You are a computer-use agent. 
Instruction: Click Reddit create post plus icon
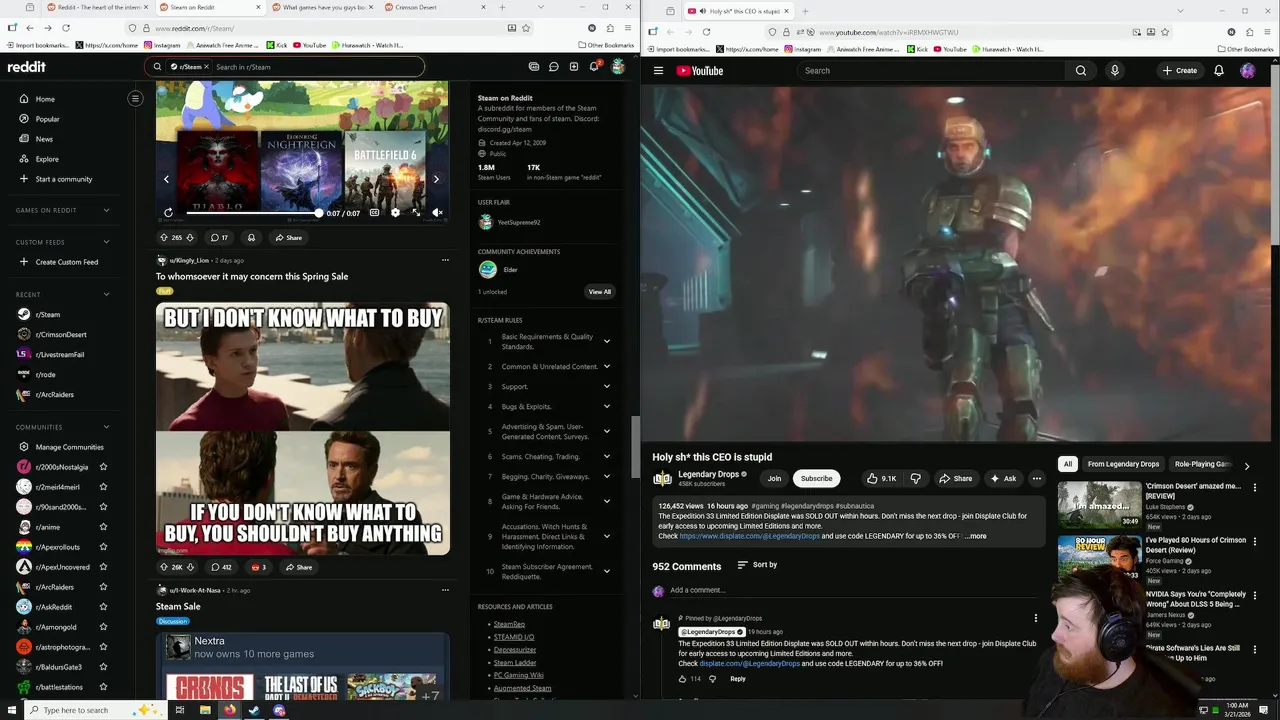[x=573, y=67]
